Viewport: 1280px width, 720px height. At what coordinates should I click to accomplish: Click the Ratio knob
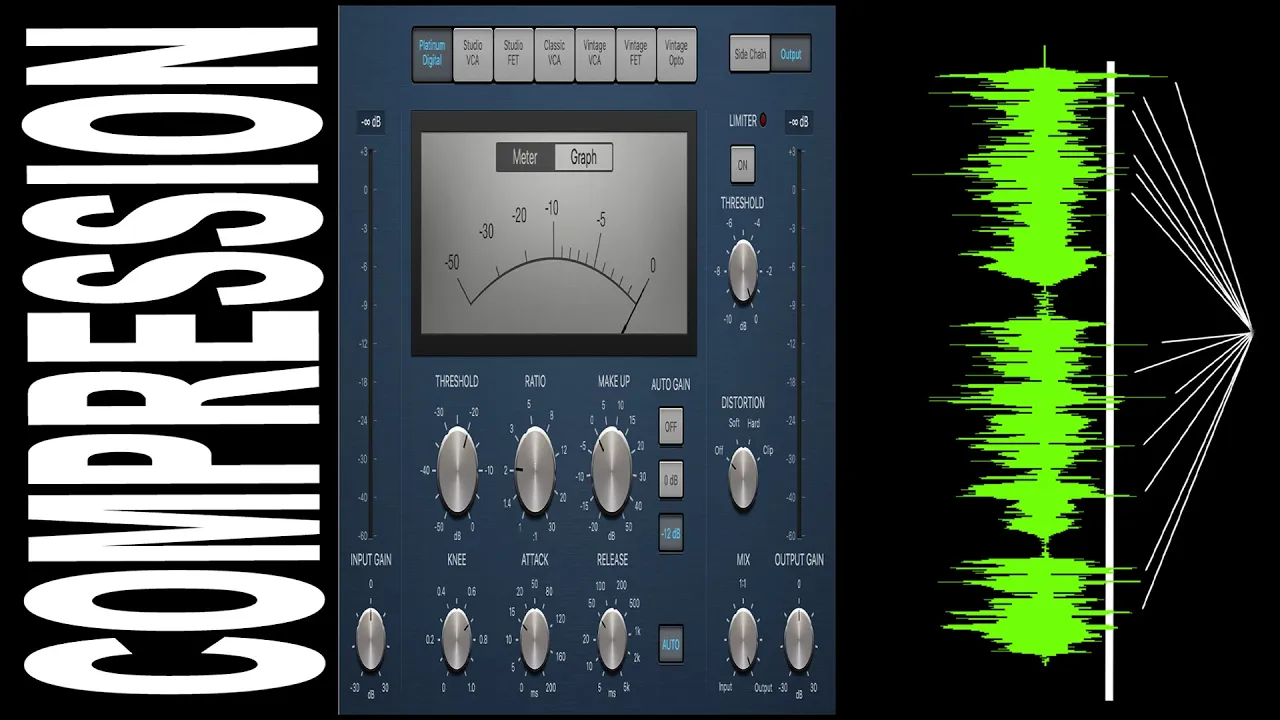[x=535, y=470]
